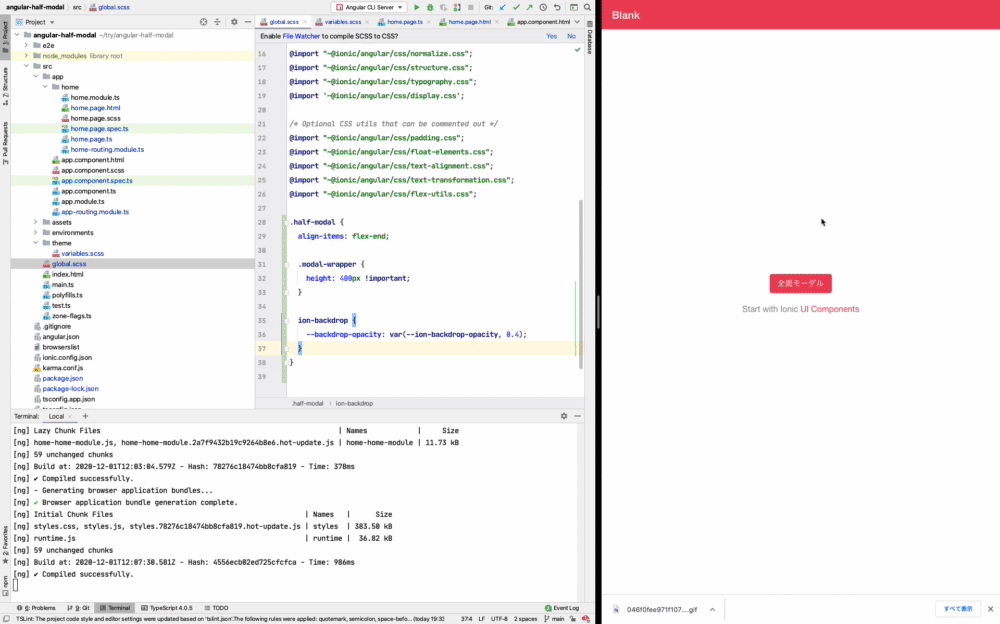Open Structure side tool window
Viewport: 1000px width, 624px height.
coord(5,85)
